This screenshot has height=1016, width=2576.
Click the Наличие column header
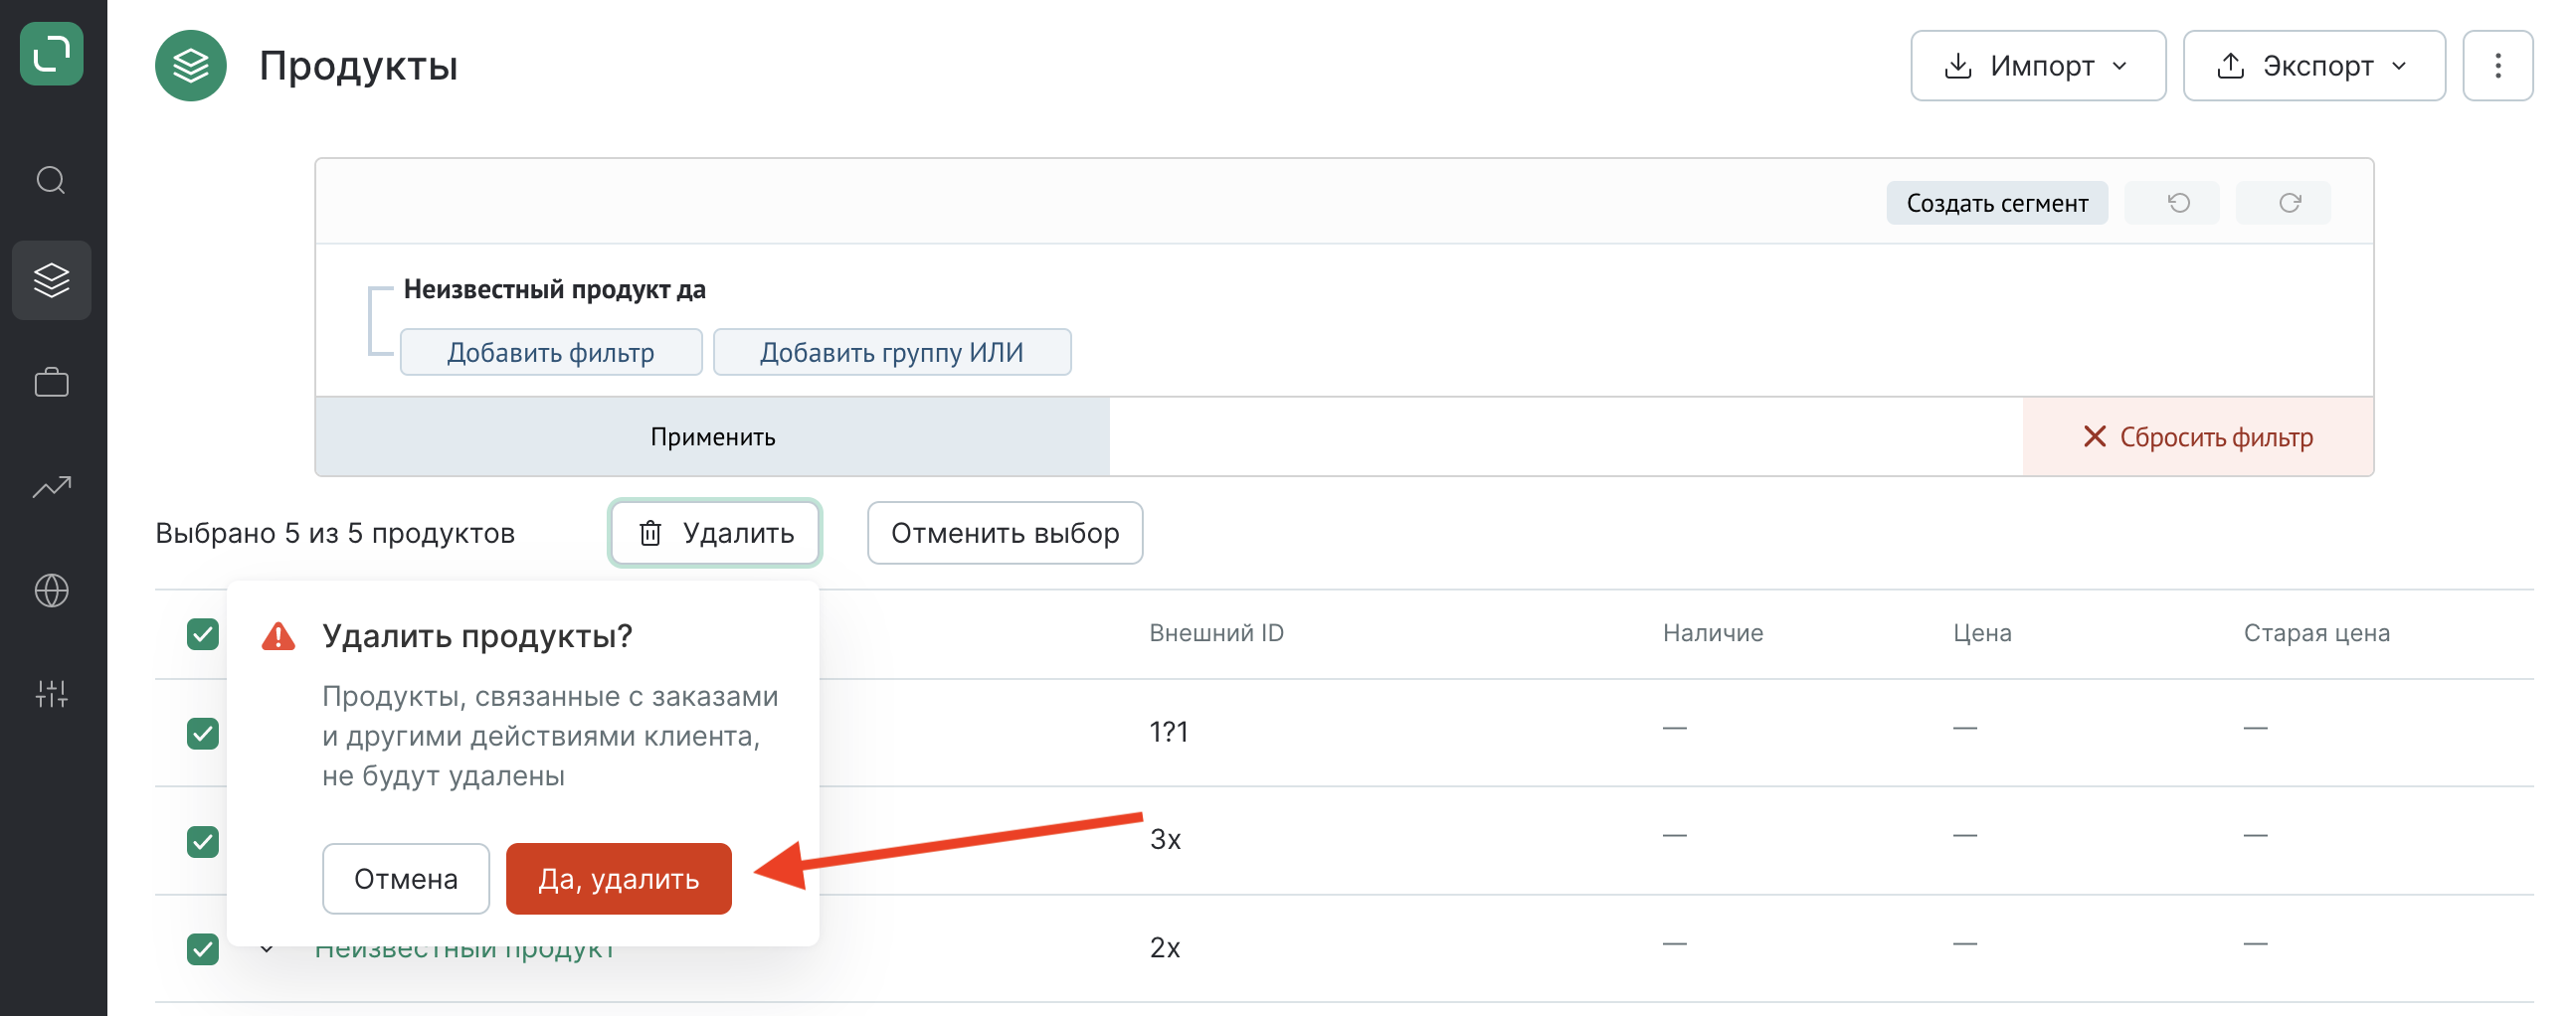click(1713, 633)
